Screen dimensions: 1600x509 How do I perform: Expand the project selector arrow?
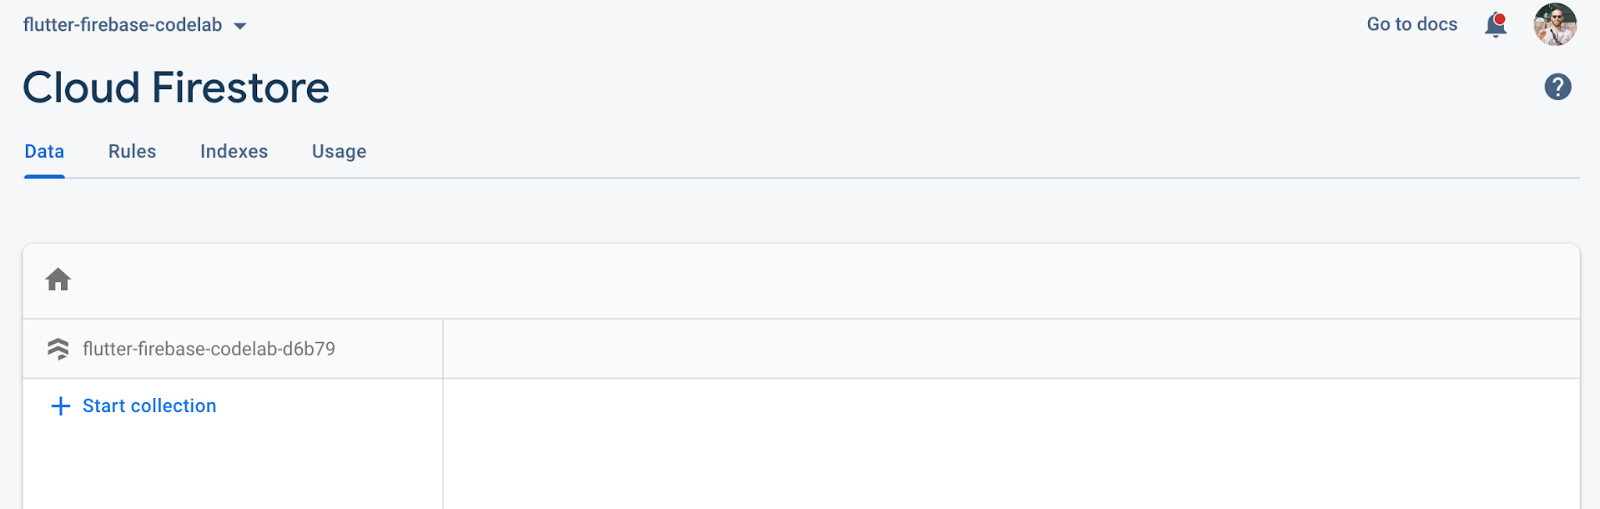pyautogui.click(x=240, y=26)
